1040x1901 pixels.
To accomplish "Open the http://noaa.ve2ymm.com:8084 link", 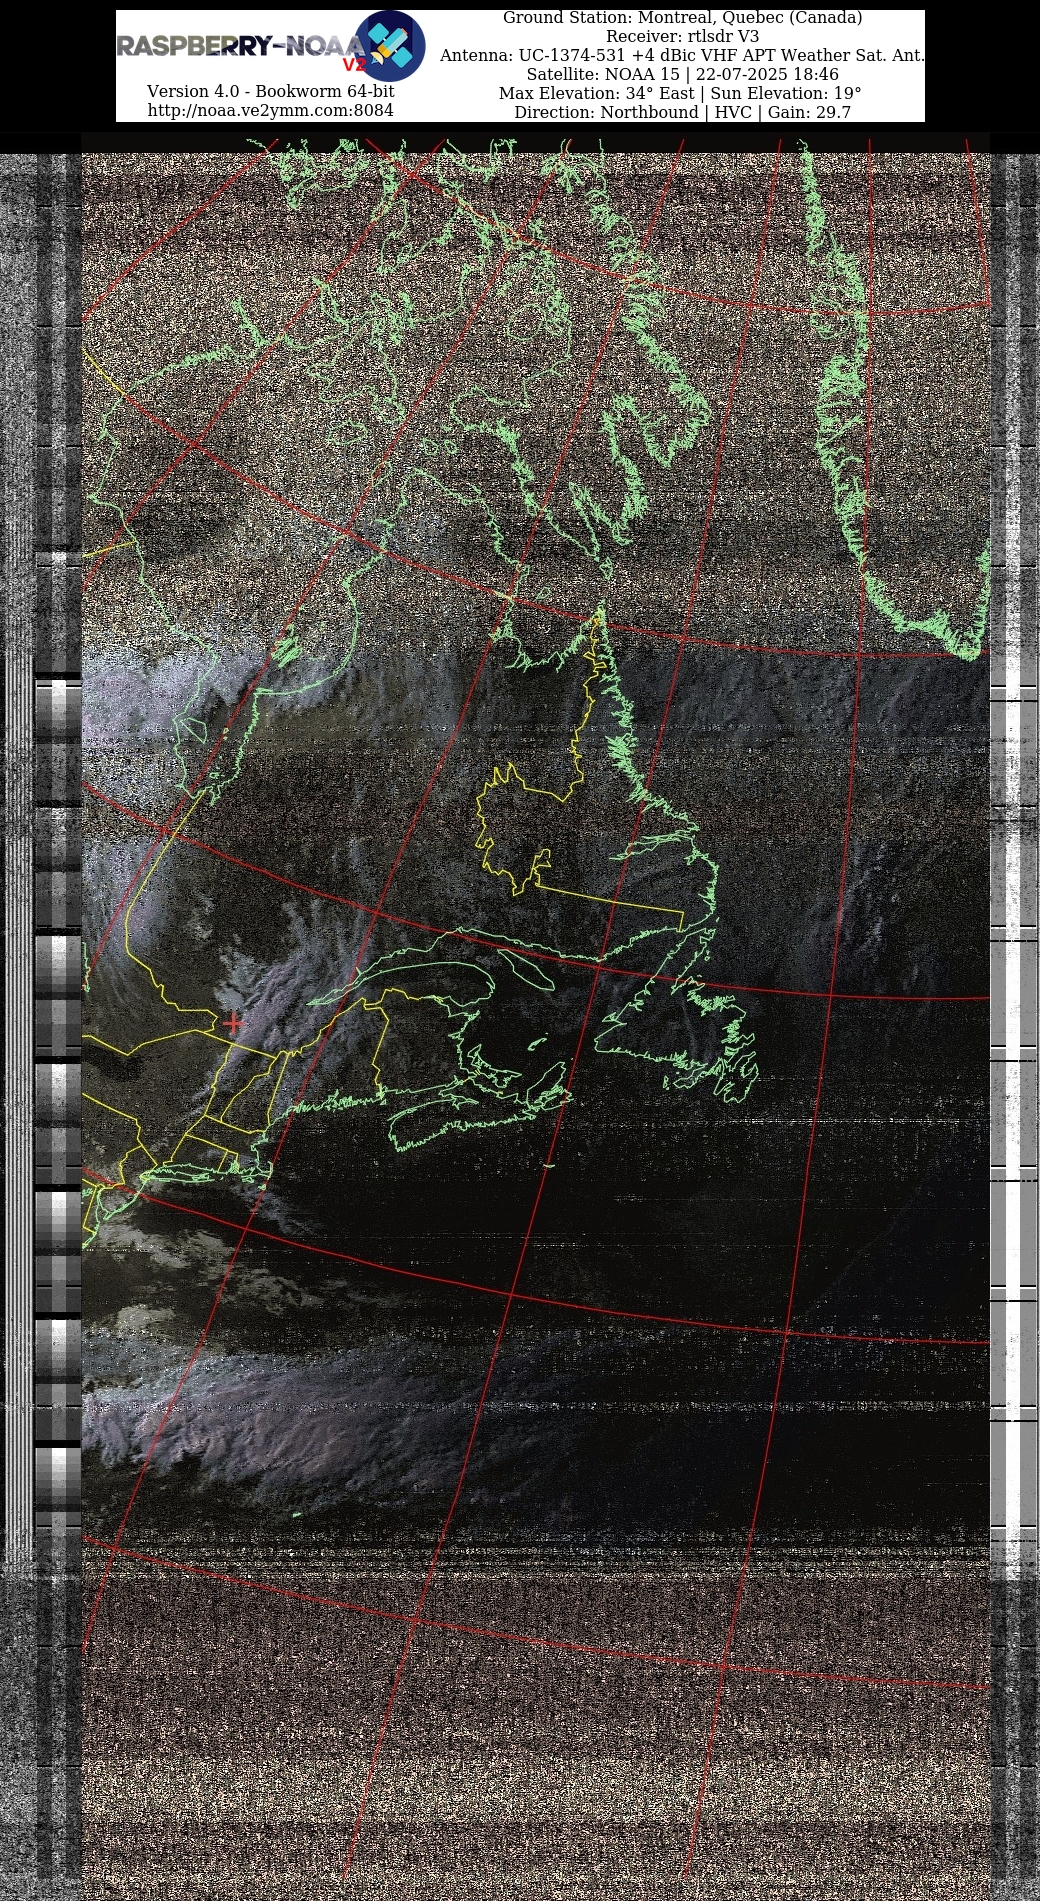I will coord(271,110).
